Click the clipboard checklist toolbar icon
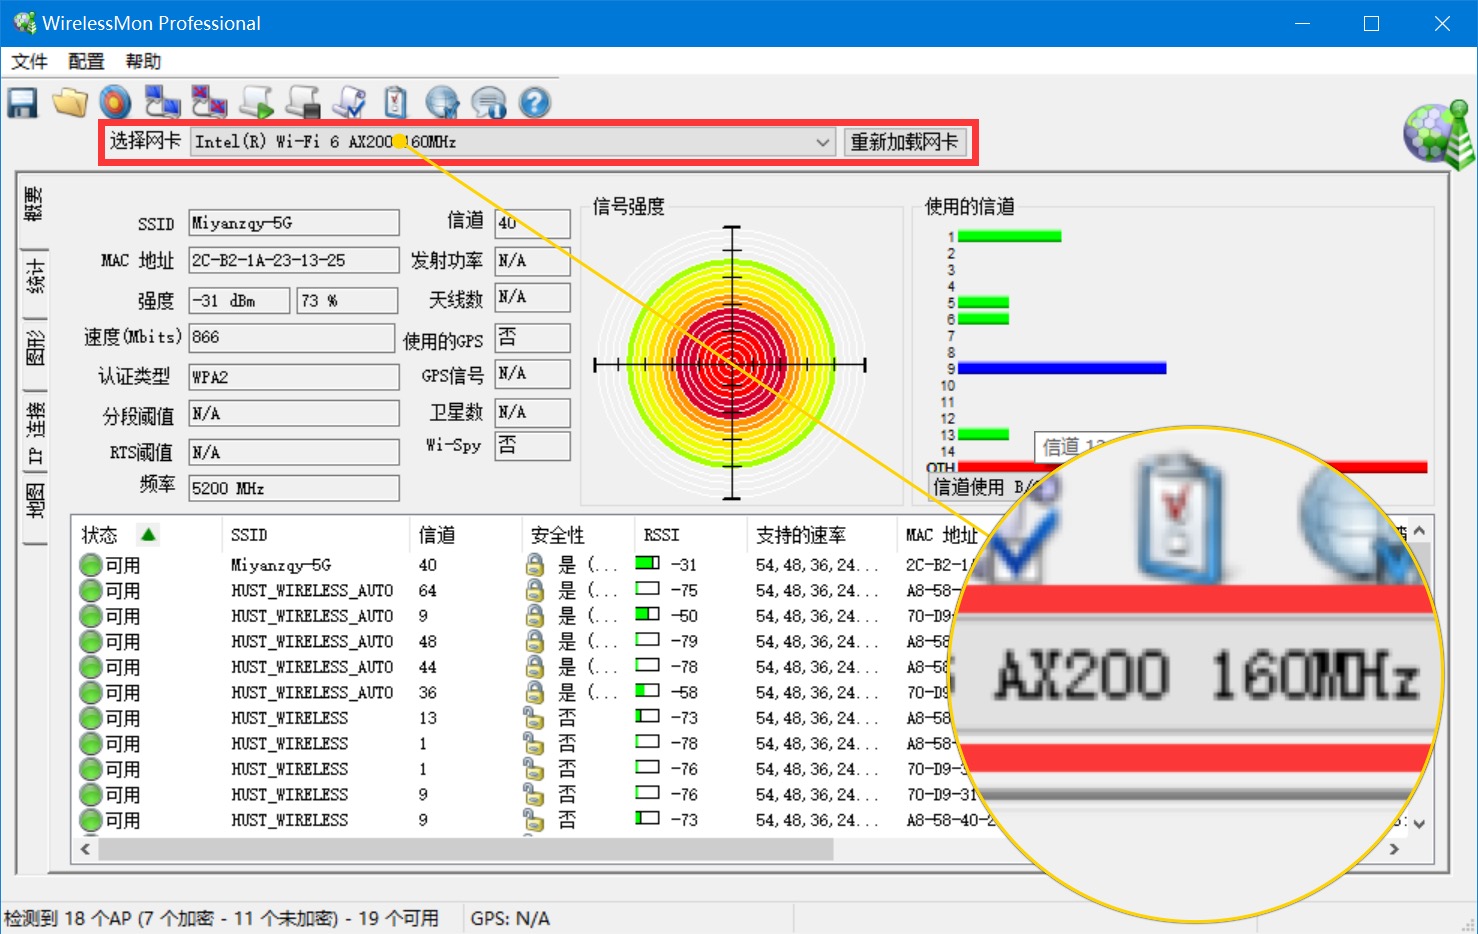This screenshot has width=1478, height=934. point(396,102)
